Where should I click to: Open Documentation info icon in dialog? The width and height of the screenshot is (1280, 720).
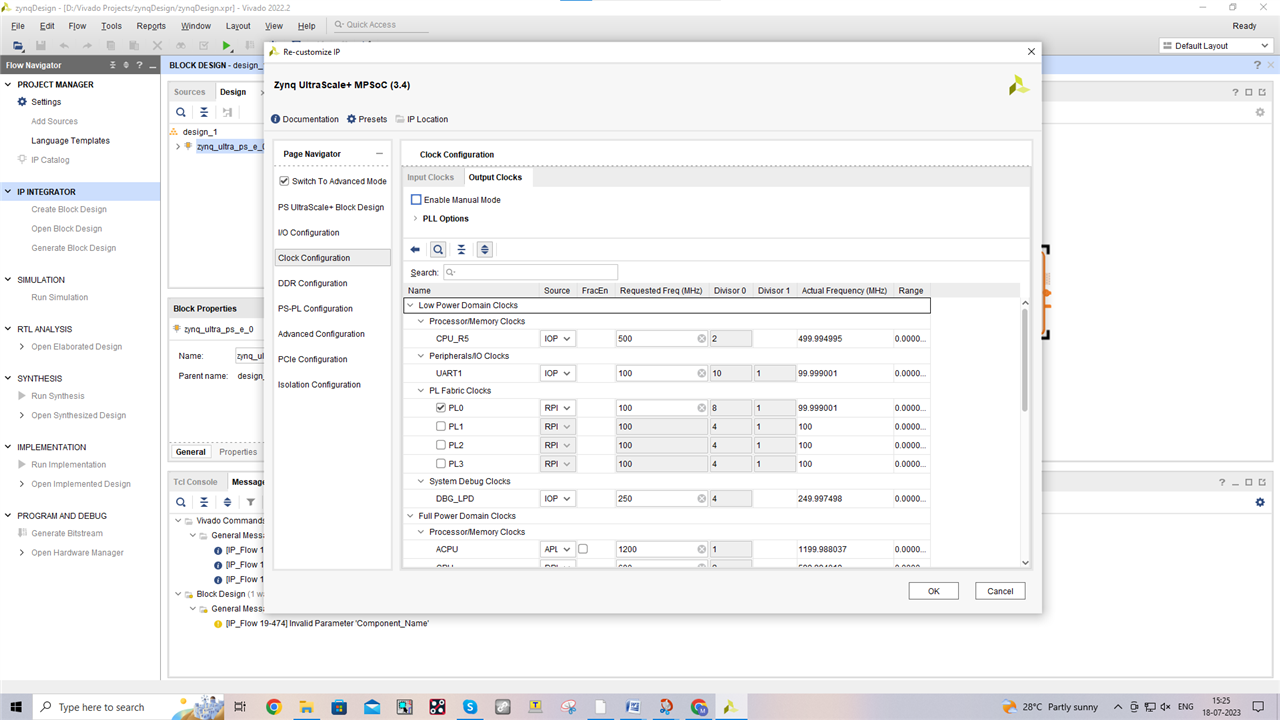(x=276, y=119)
